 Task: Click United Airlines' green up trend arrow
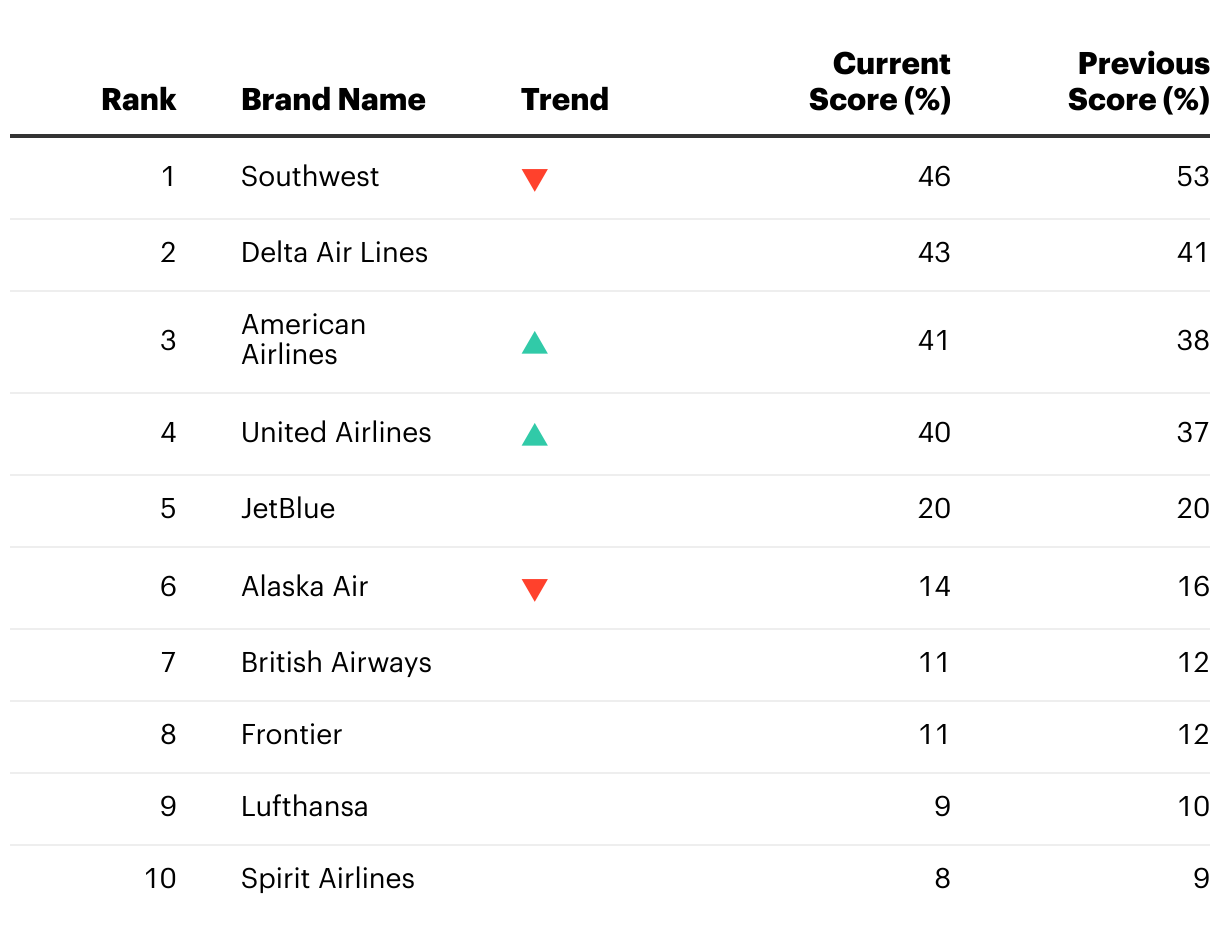click(534, 434)
